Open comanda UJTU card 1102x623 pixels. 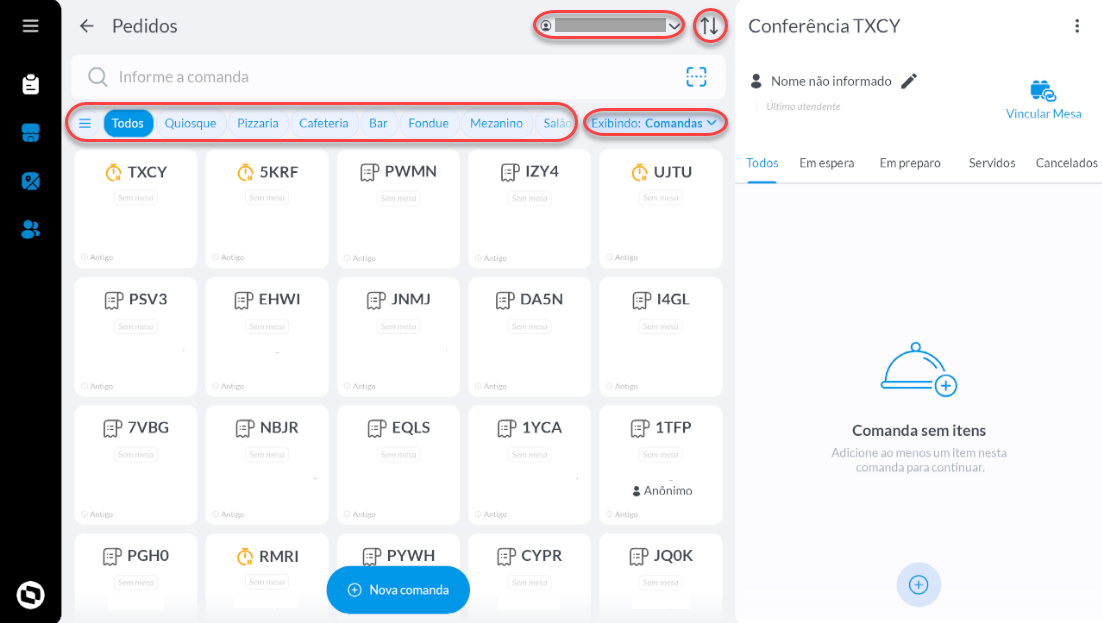(x=661, y=209)
